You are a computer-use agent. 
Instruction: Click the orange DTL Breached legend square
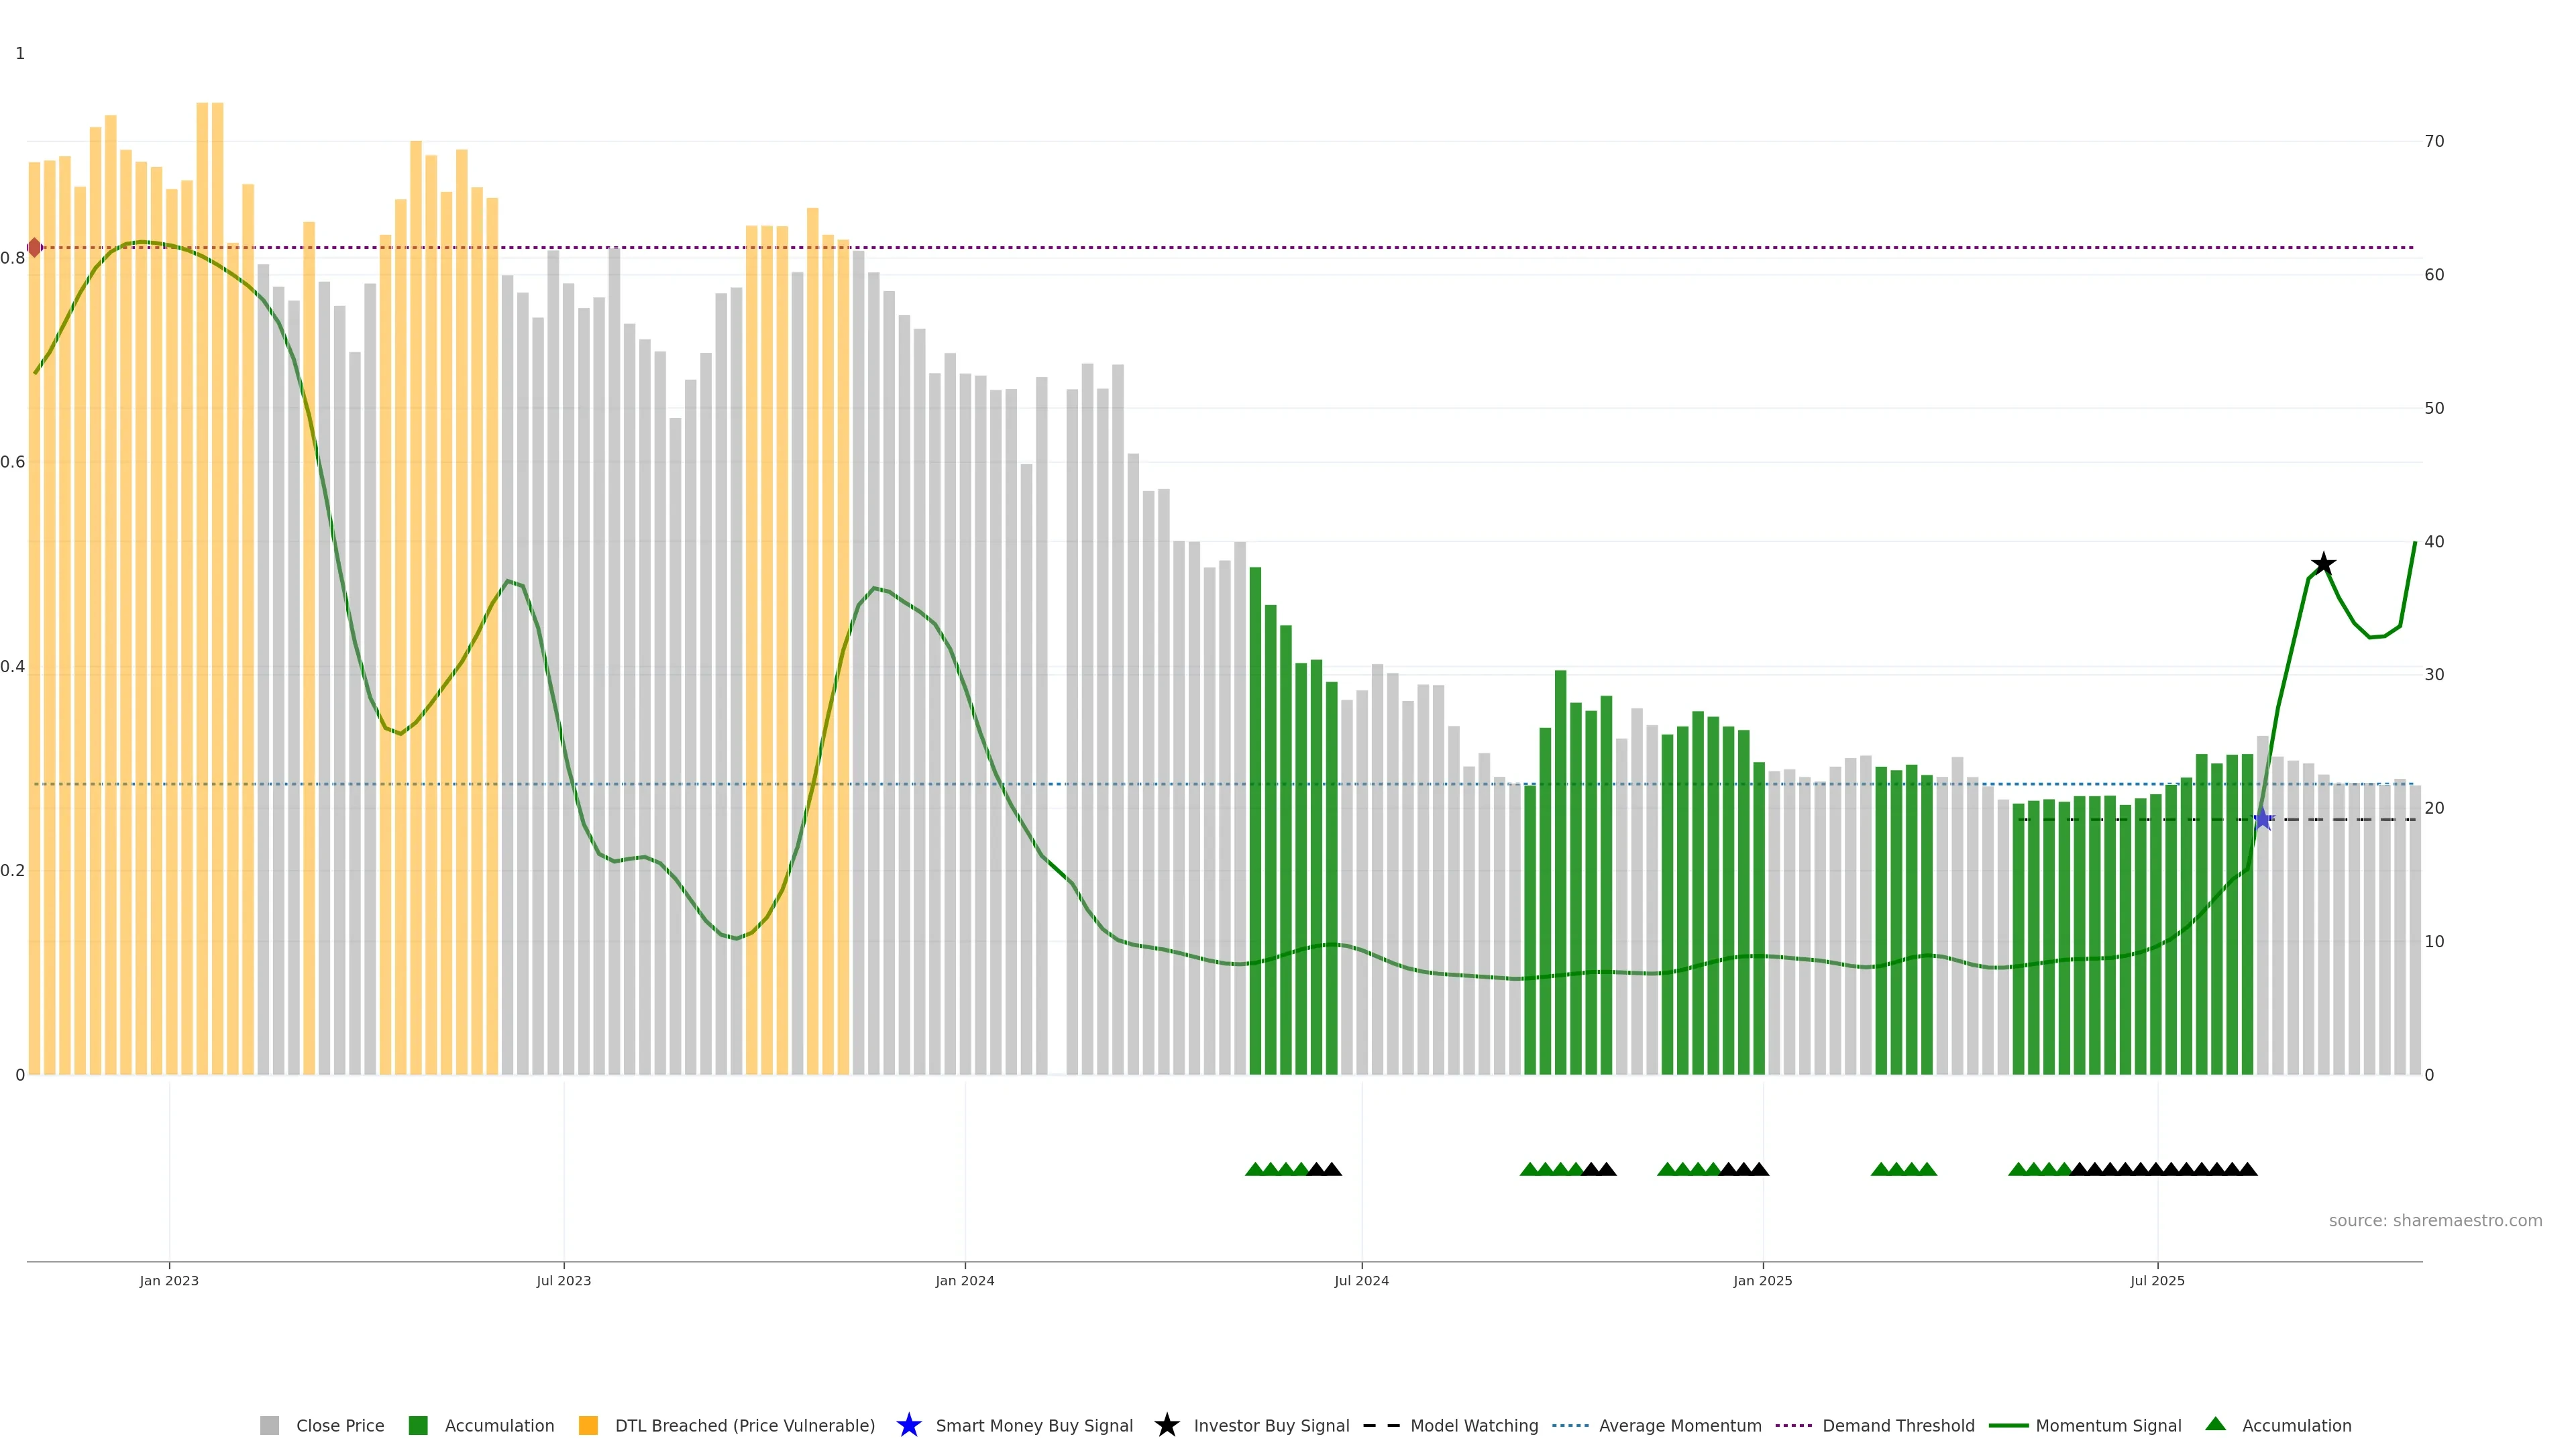pyautogui.click(x=588, y=1425)
